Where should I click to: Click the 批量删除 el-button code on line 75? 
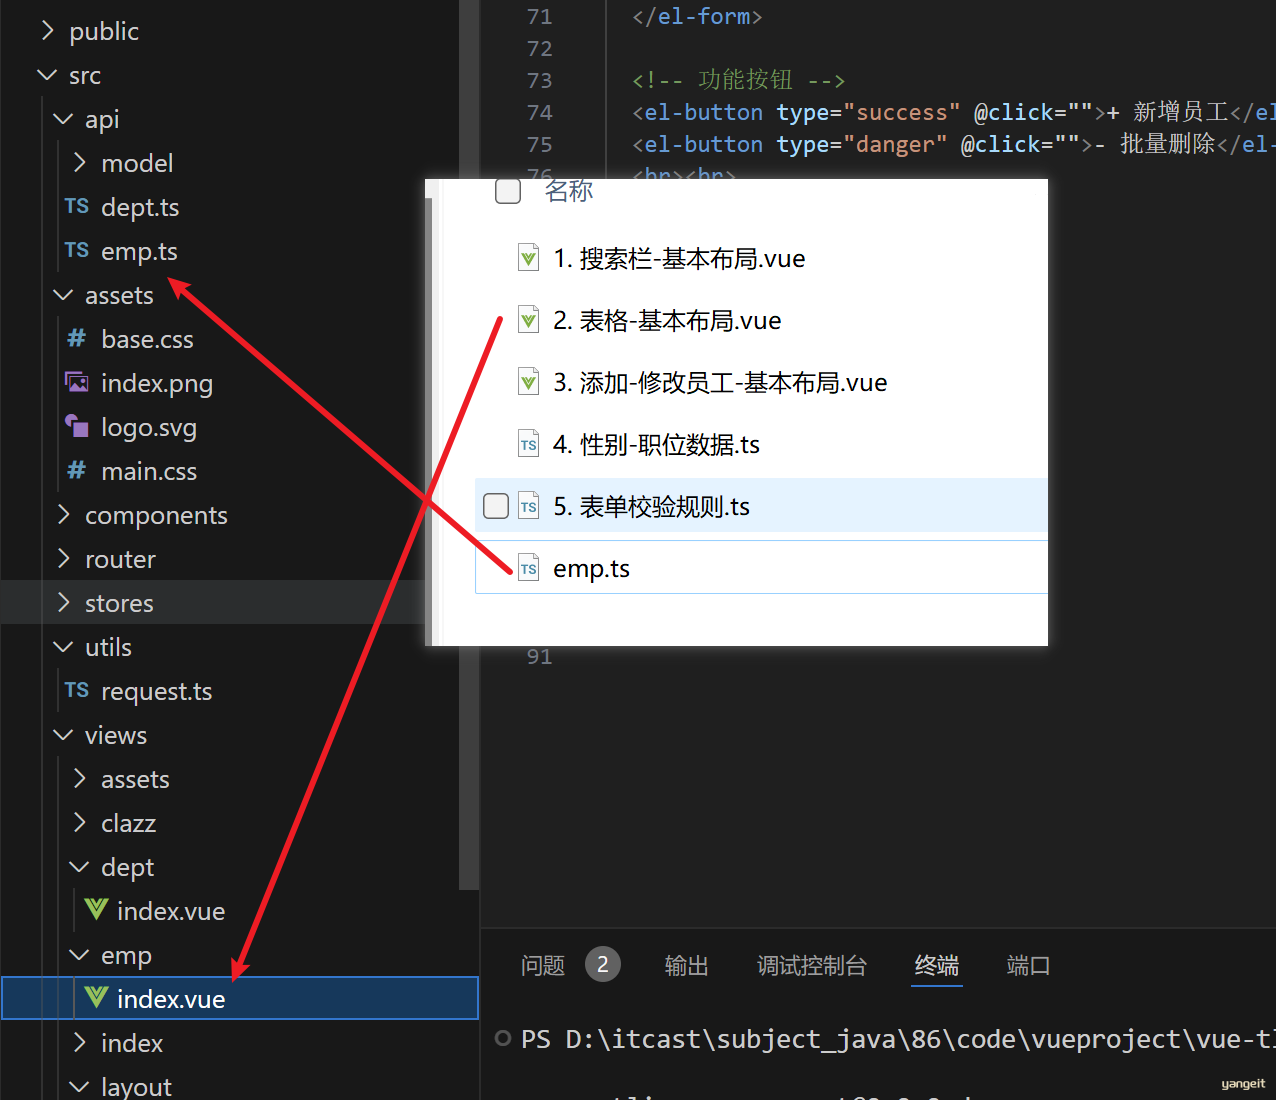[x=954, y=144]
